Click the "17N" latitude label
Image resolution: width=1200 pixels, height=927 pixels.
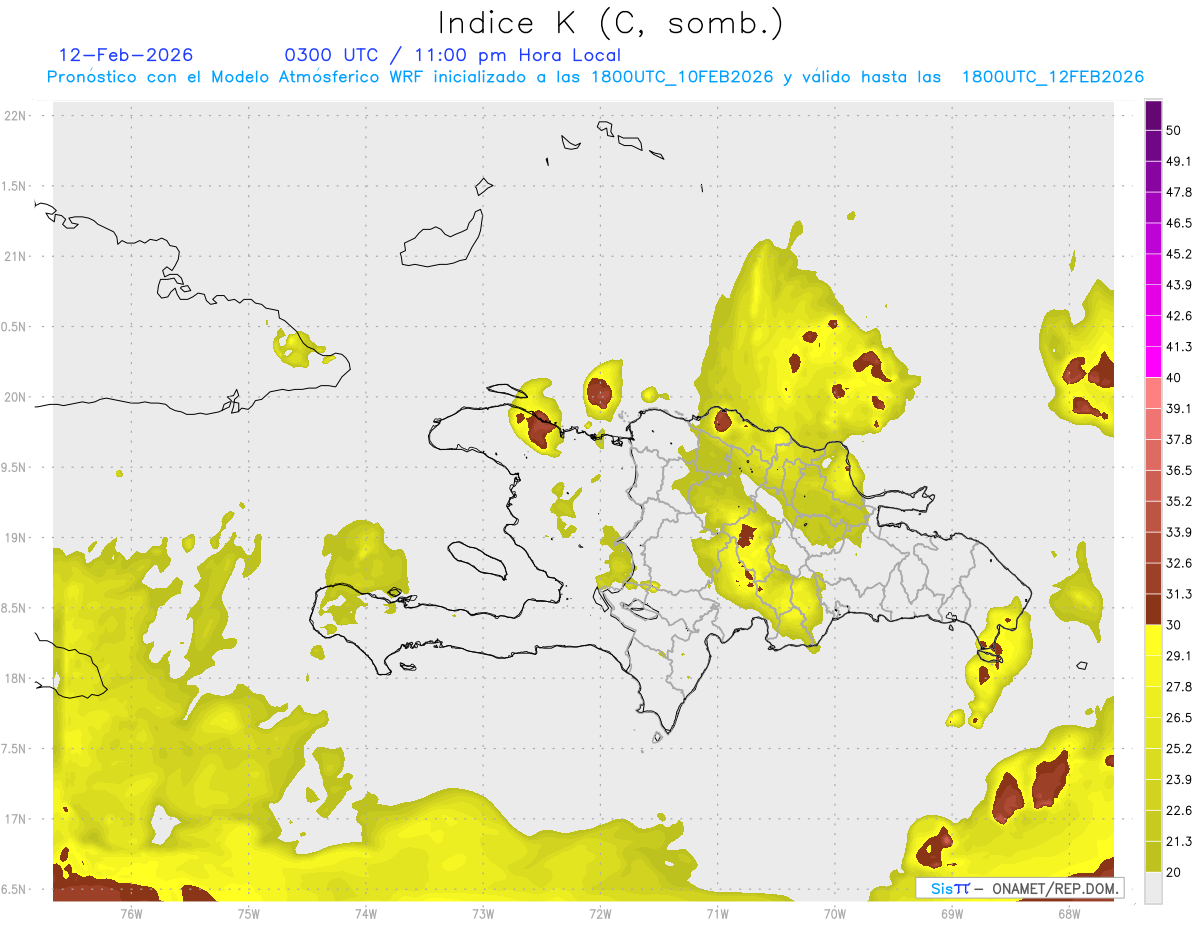(16, 820)
